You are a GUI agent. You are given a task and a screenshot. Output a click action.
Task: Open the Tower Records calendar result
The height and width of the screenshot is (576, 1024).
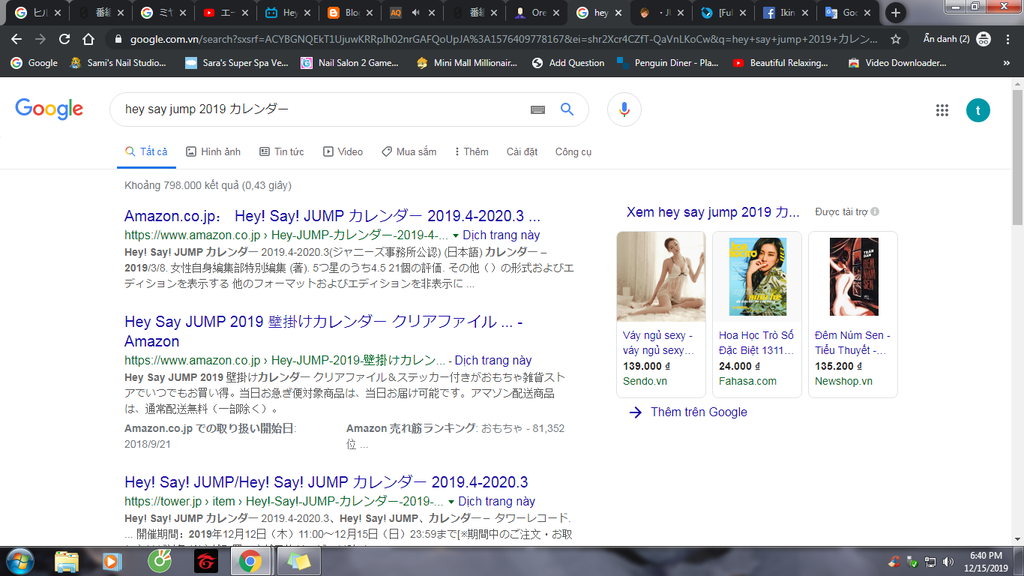[x=326, y=482]
